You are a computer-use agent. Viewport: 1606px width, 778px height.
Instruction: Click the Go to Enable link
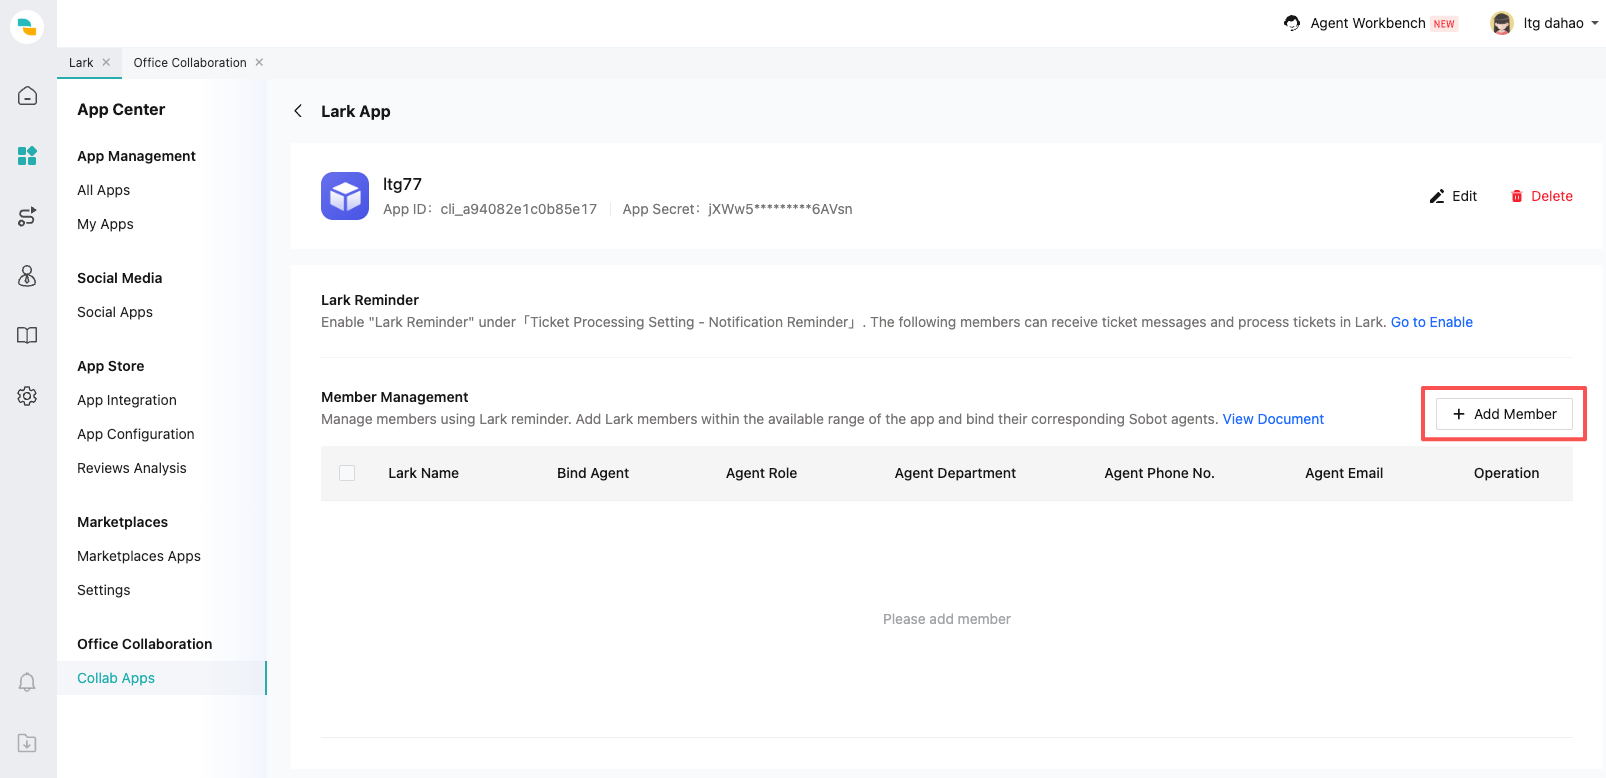[1431, 322]
